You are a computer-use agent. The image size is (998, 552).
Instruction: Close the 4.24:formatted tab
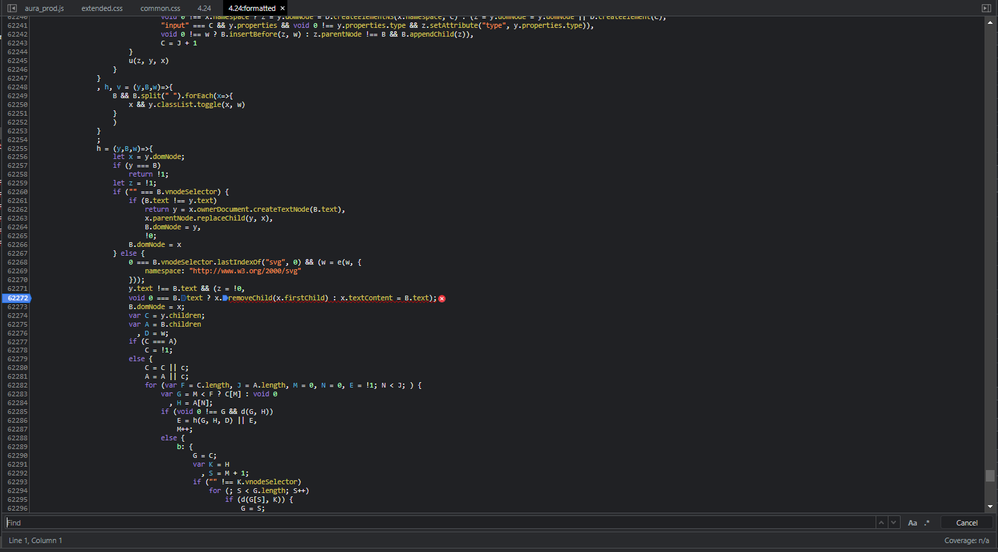click(x=284, y=8)
